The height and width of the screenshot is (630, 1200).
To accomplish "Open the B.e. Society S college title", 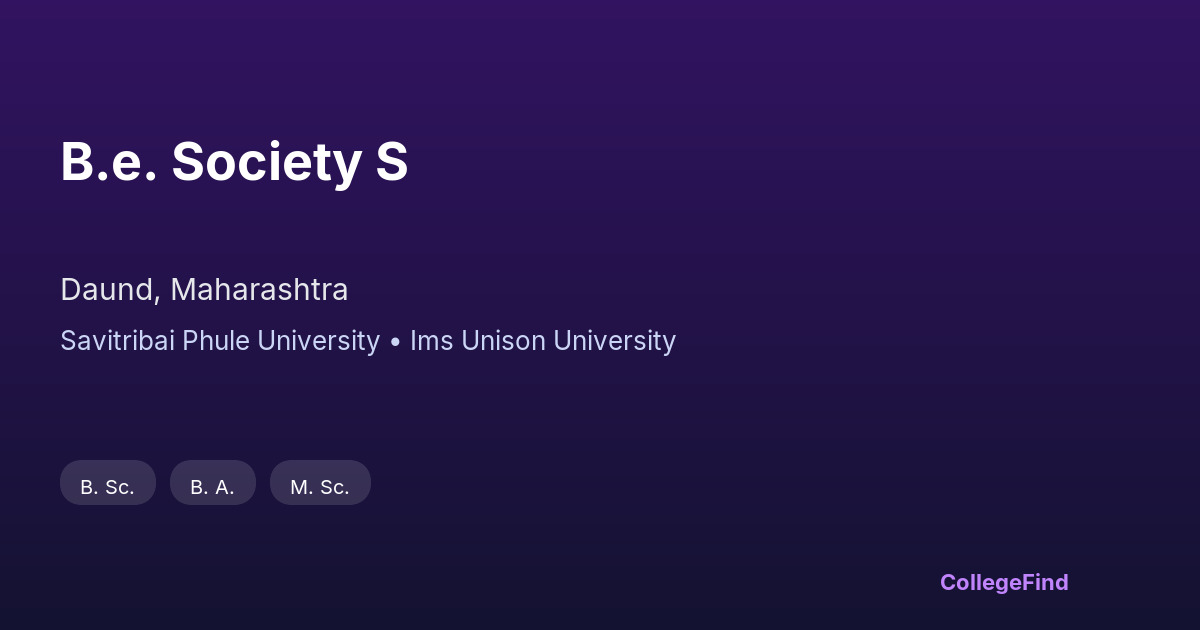I will 234,162.
